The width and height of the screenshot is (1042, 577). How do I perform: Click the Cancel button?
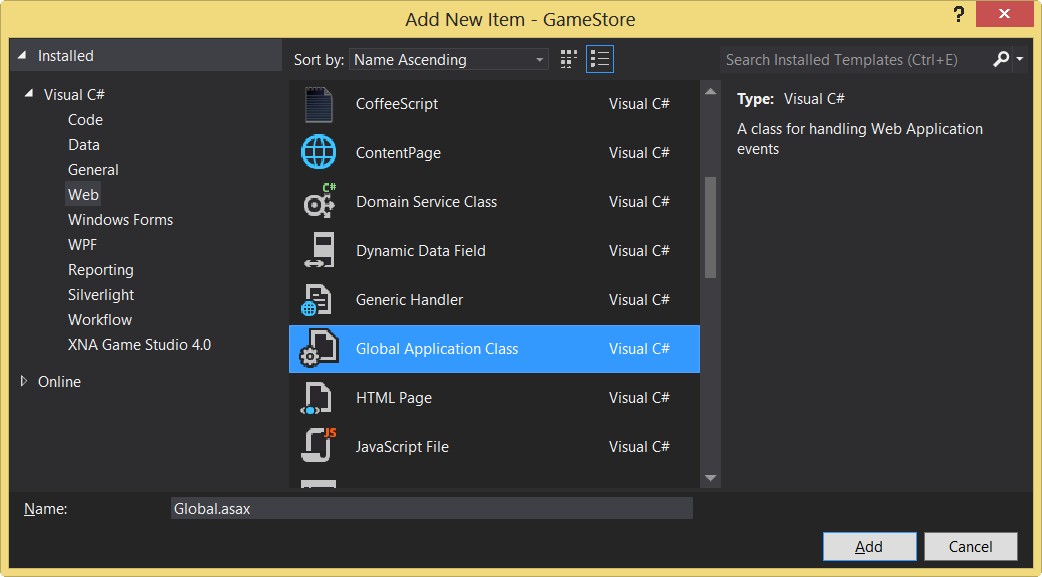[x=970, y=546]
